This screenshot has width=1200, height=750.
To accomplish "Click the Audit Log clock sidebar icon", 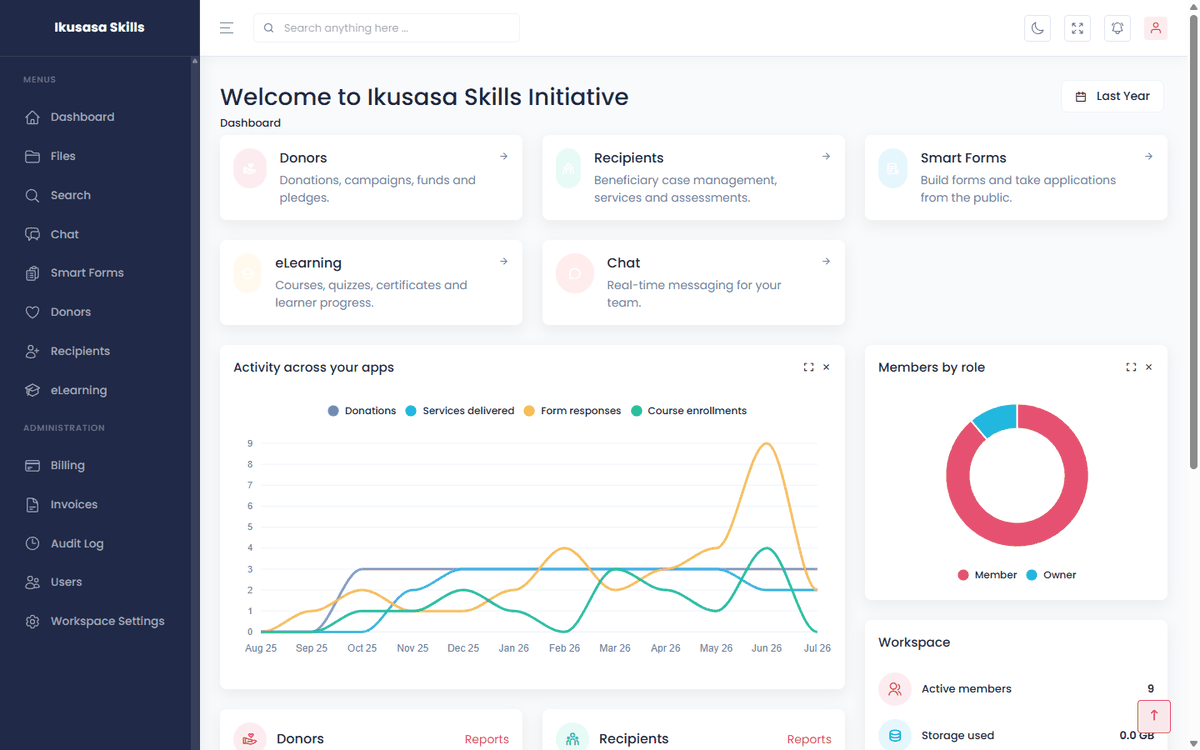I will (x=32, y=543).
